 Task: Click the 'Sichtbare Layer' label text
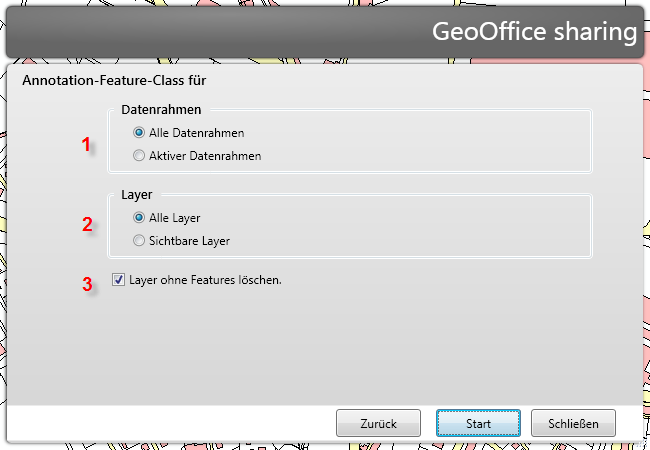(189, 241)
